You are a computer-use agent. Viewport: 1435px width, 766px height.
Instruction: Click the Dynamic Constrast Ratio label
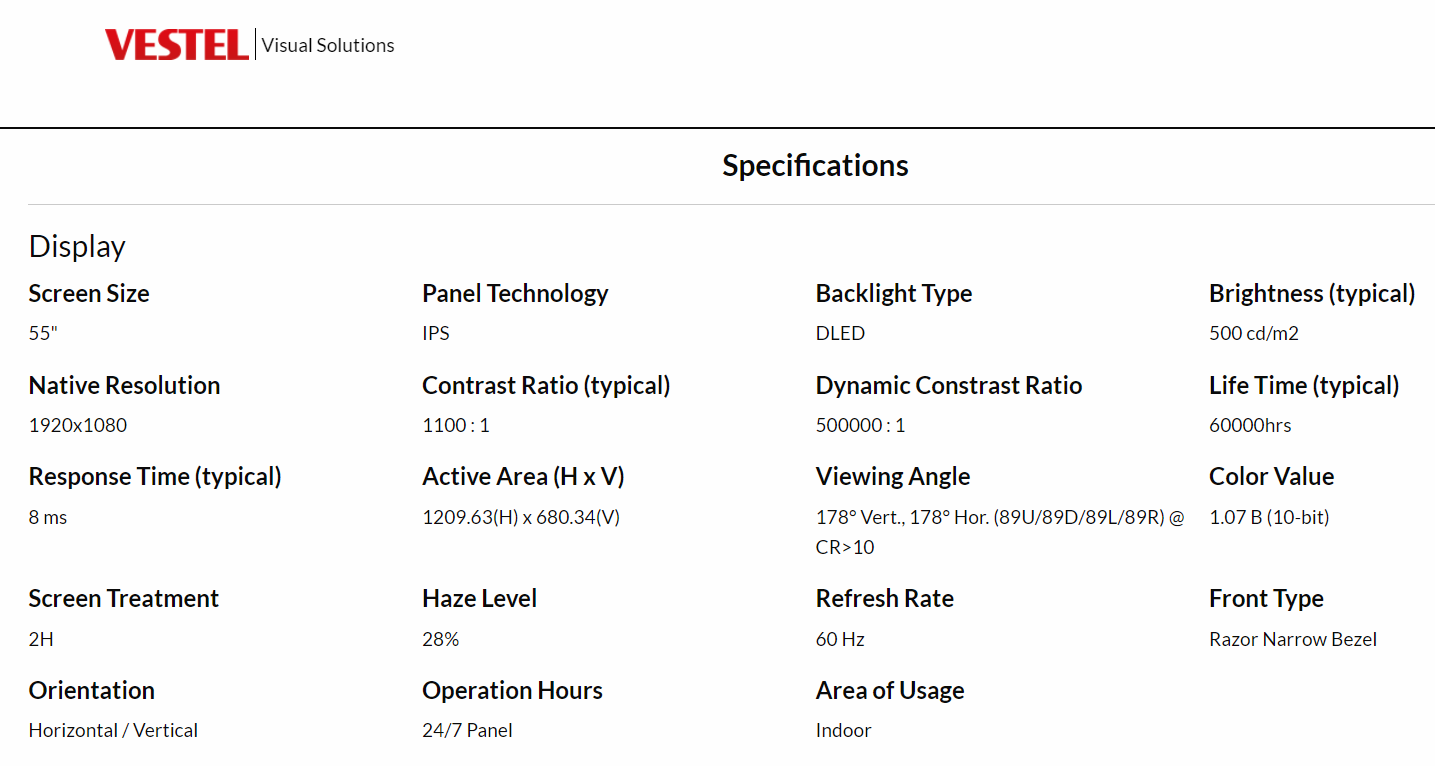(x=949, y=385)
